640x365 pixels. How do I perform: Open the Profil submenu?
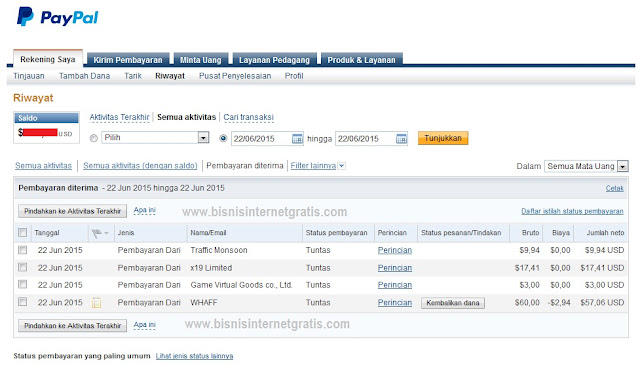click(x=294, y=76)
